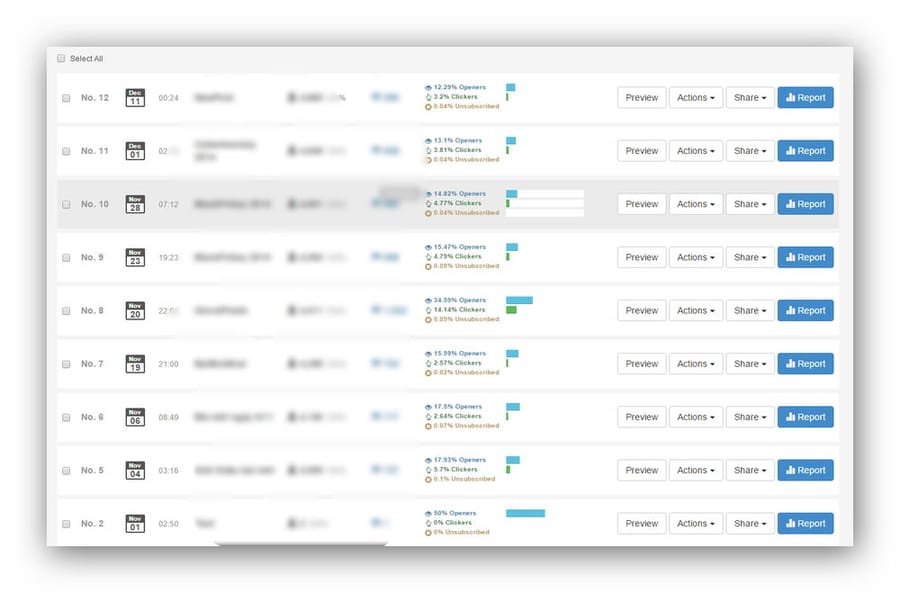Image resolution: width=900 pixels, height=593 pixels.
Task: Click the Dec 11 calendar icon
Action: click(x=135, y=98)
